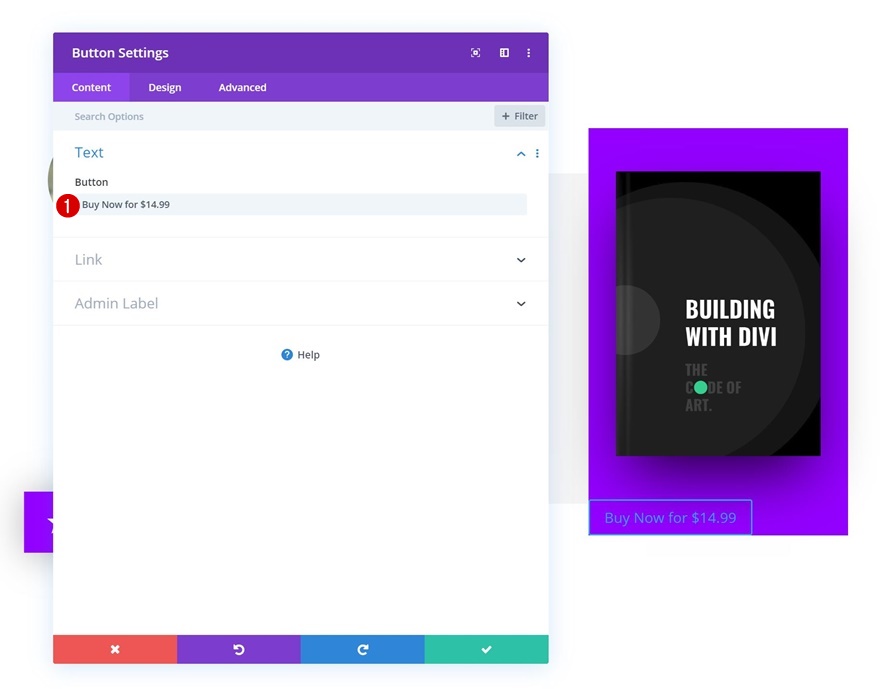Click the blue Help question mark icon
880x689 pixels.
click(287, 355)
